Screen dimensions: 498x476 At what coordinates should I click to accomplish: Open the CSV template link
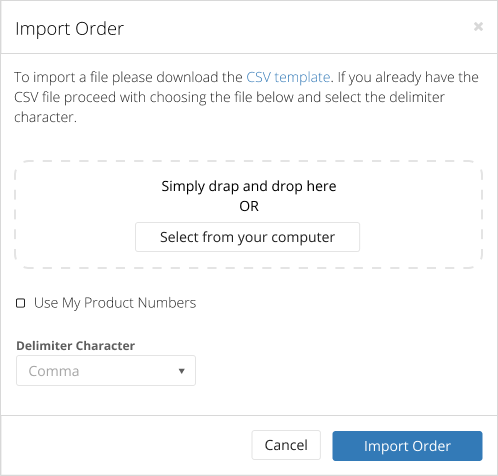coord(288,77)
